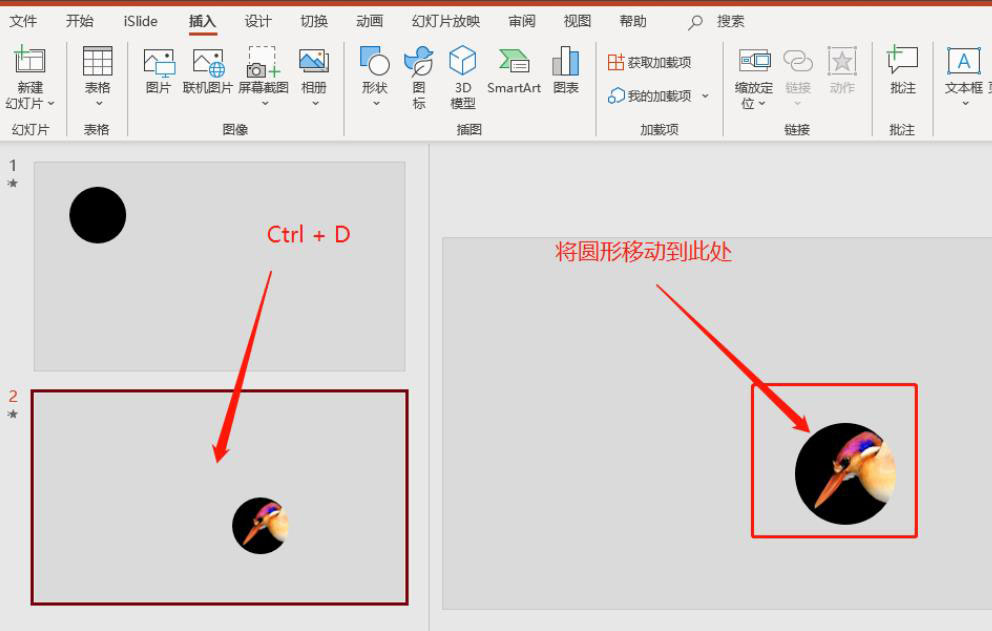Expand the 屏幕截图 screenshot dropdown
This screenshot has height=631, width=992.
point(263,102)
